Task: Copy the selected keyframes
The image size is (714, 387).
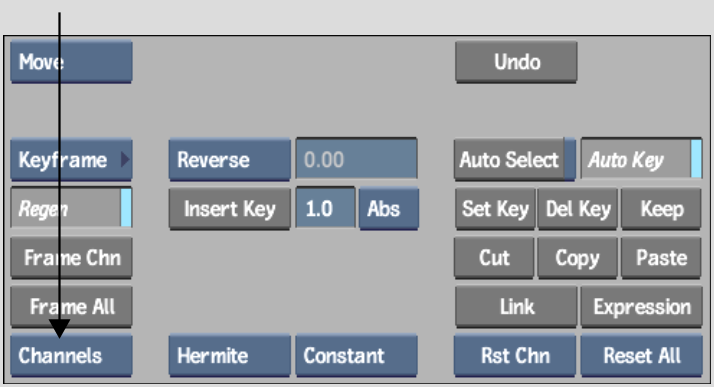Action: [577, 257]
